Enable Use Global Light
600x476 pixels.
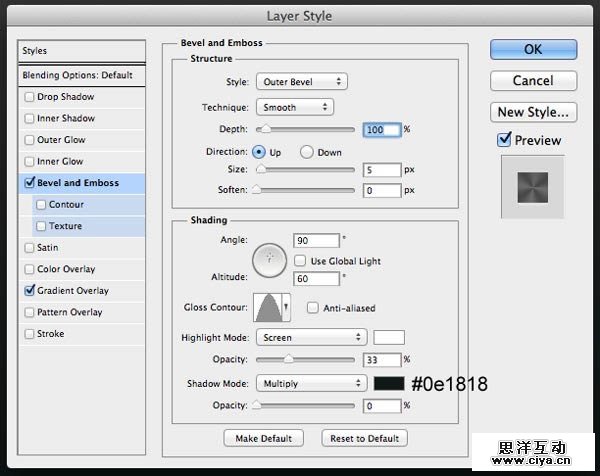click(300, 260)
